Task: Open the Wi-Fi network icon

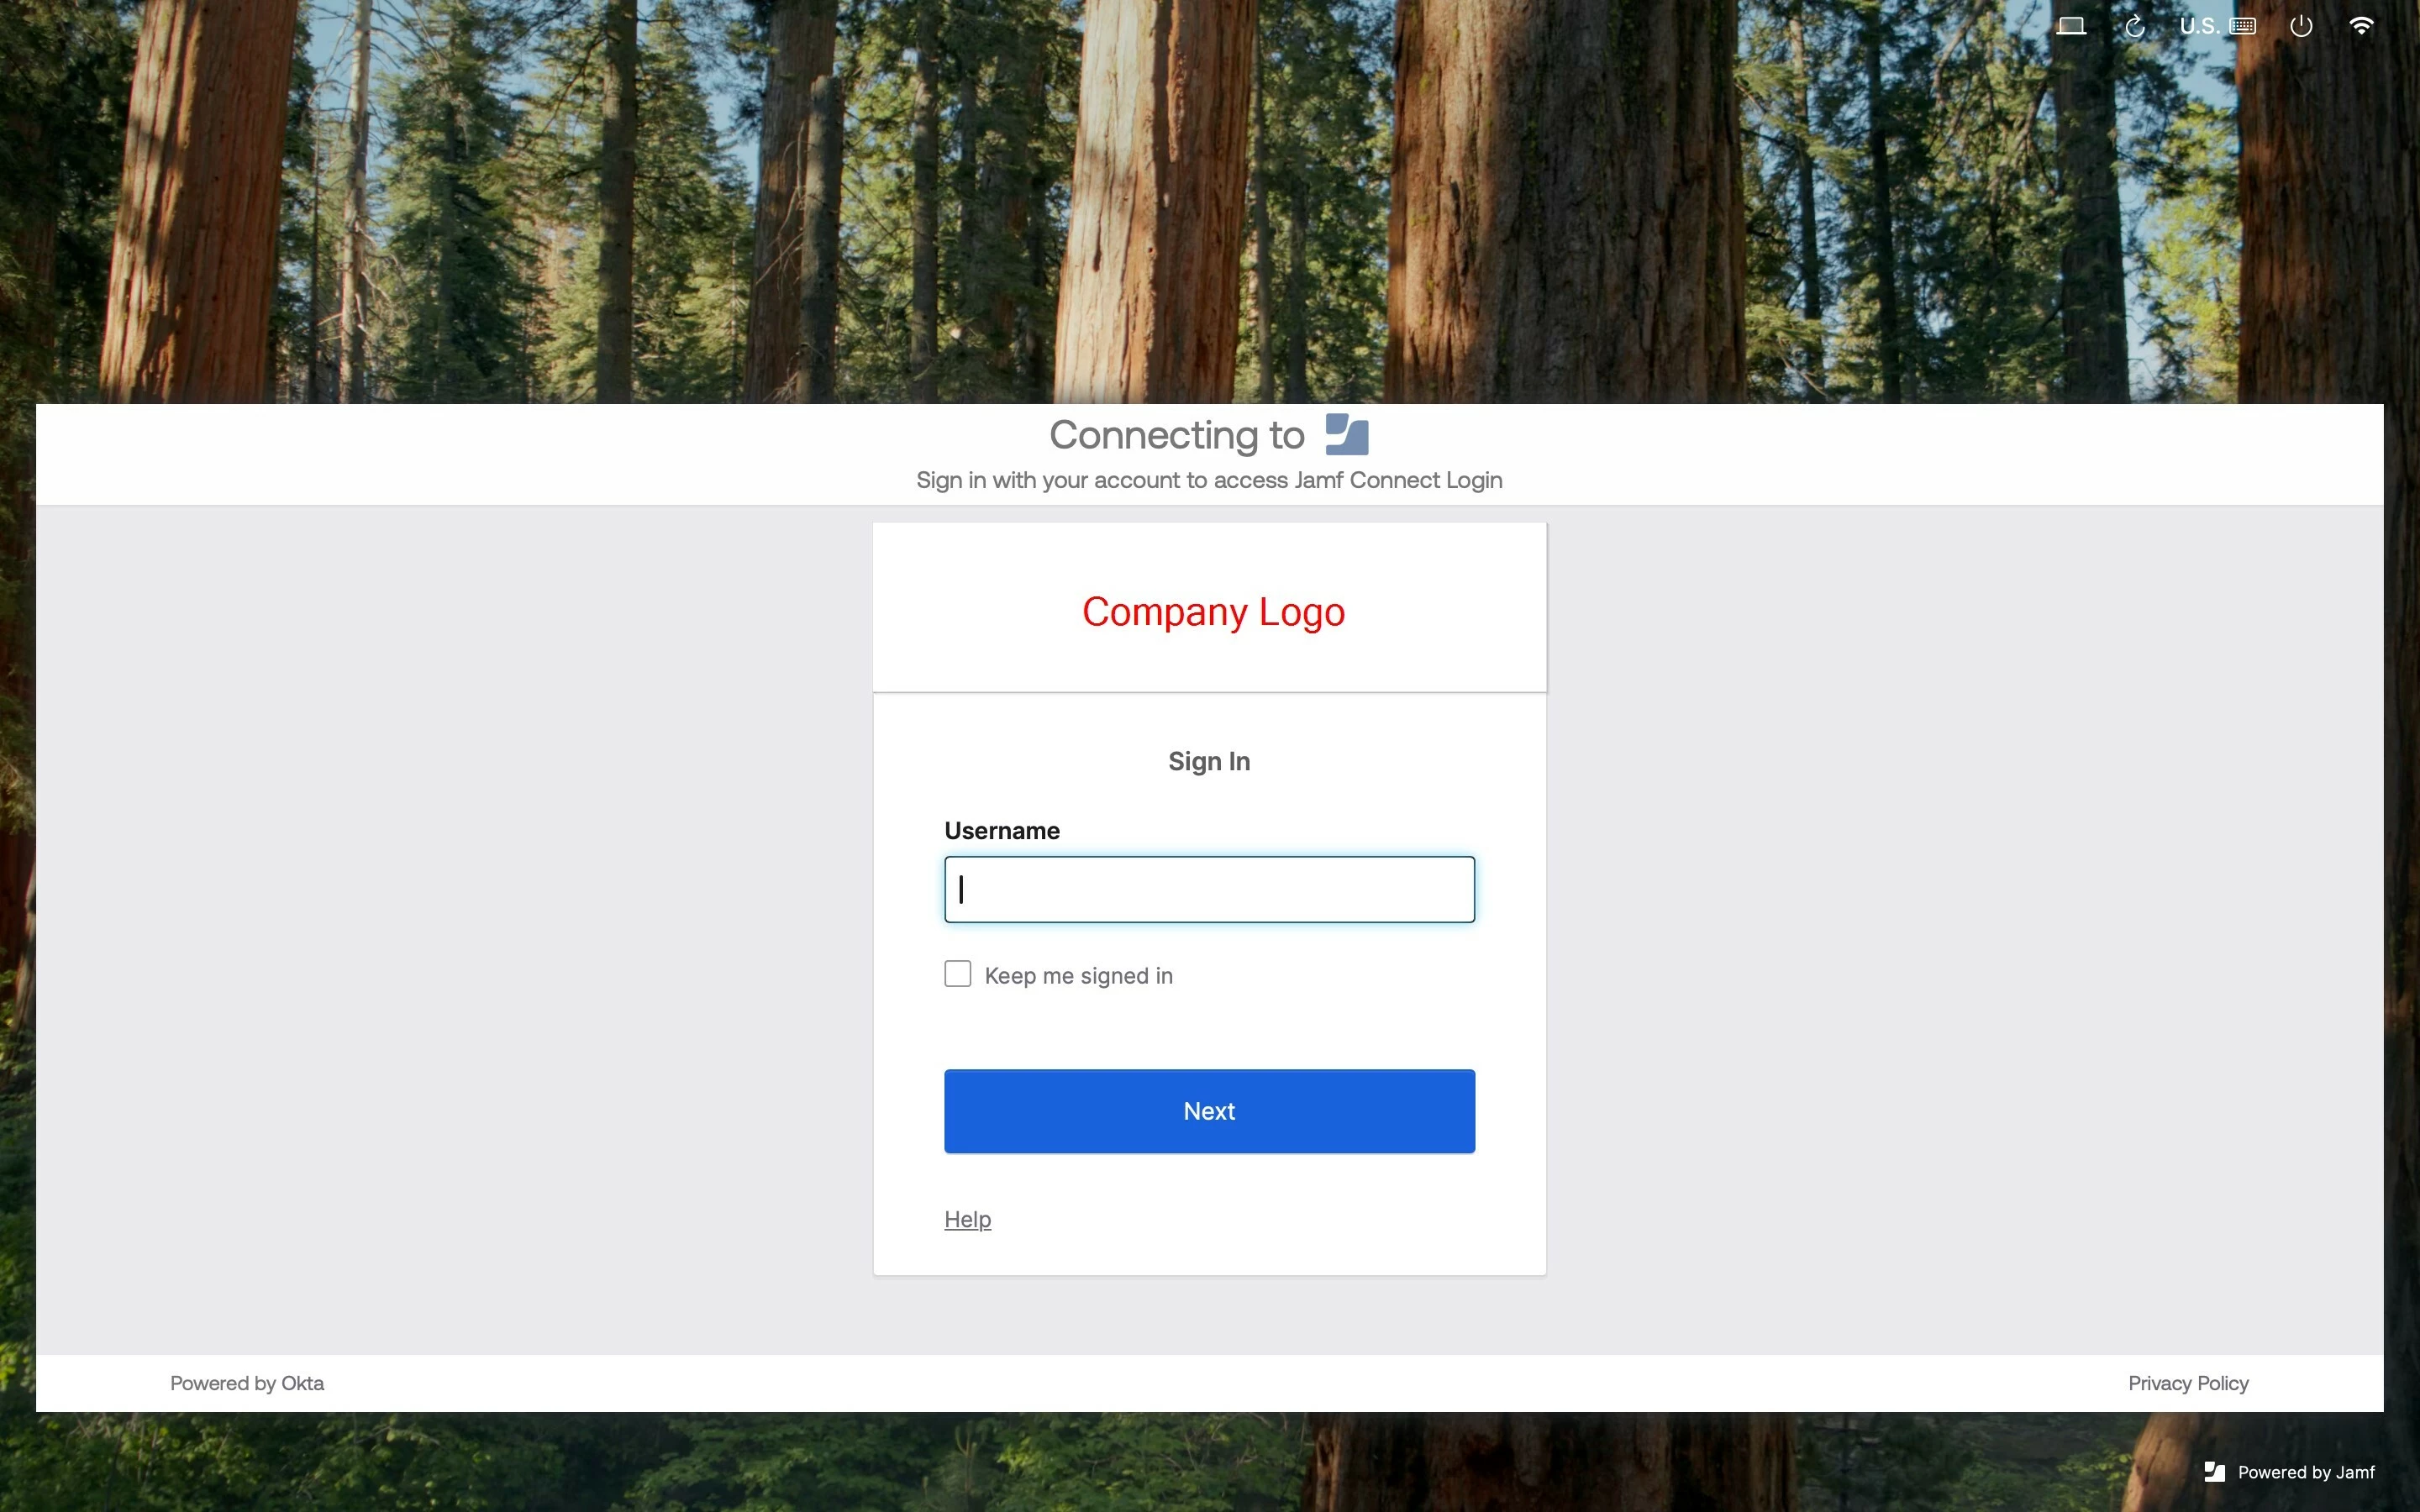Action: (2361, 26)
